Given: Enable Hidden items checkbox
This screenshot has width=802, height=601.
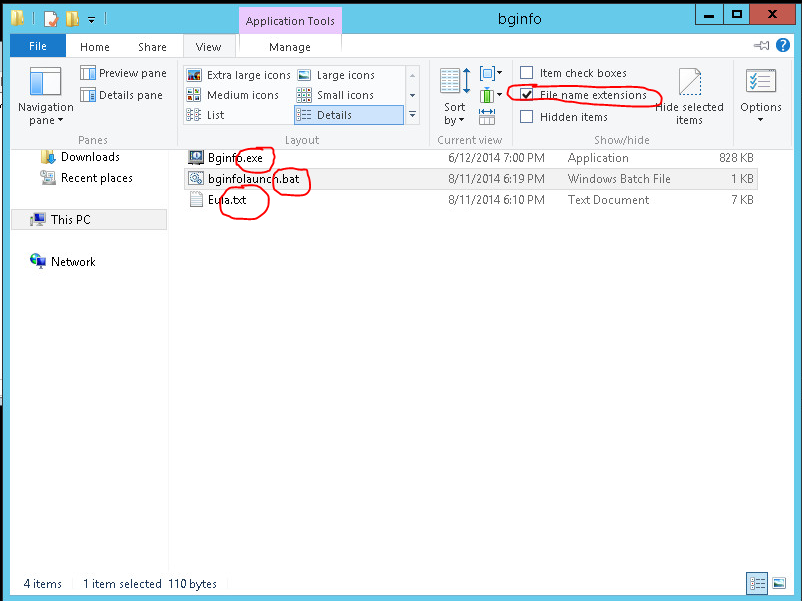Looking at the screenshot, I should coord(526,117).
